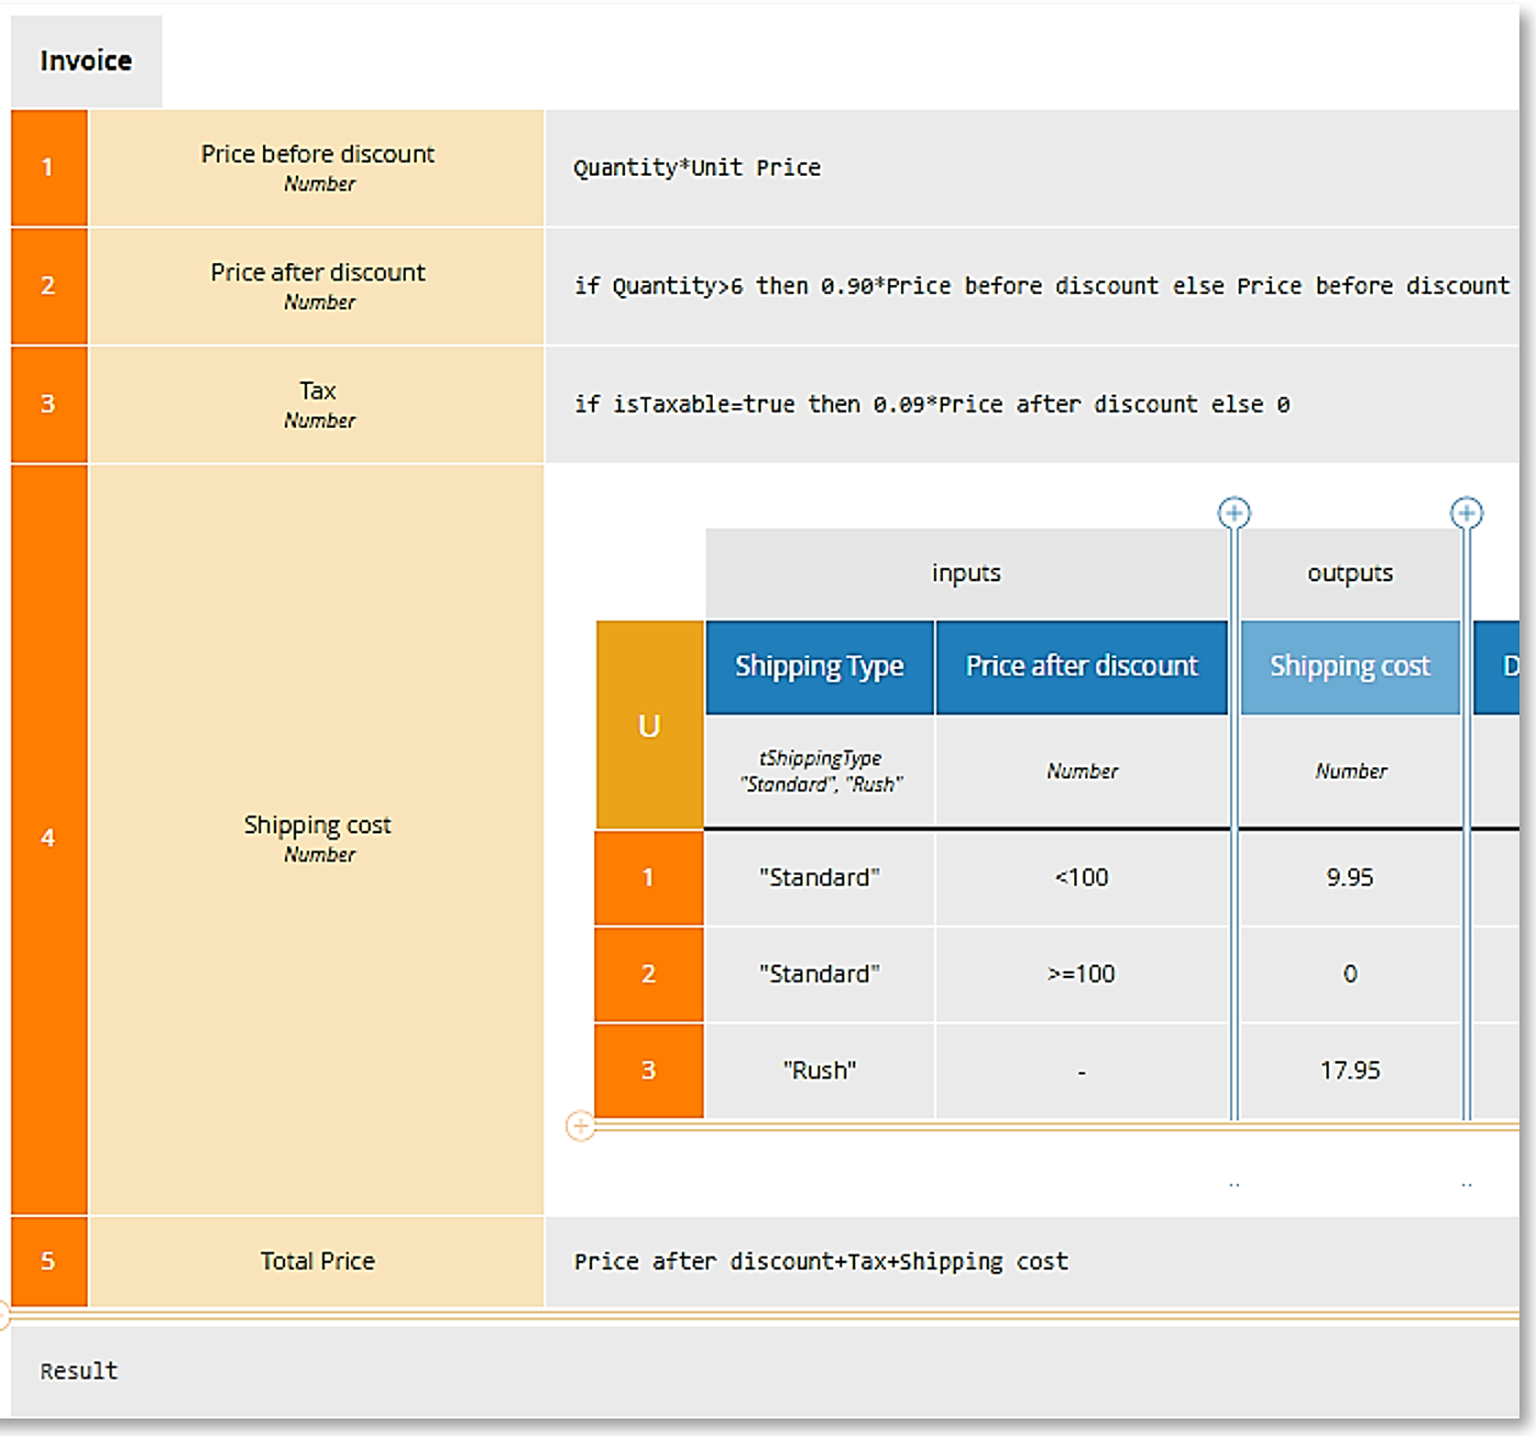Click the add-column plus icon after inputs
The height and width of the screenshot is (1436, 1536).
[1234, 513]
